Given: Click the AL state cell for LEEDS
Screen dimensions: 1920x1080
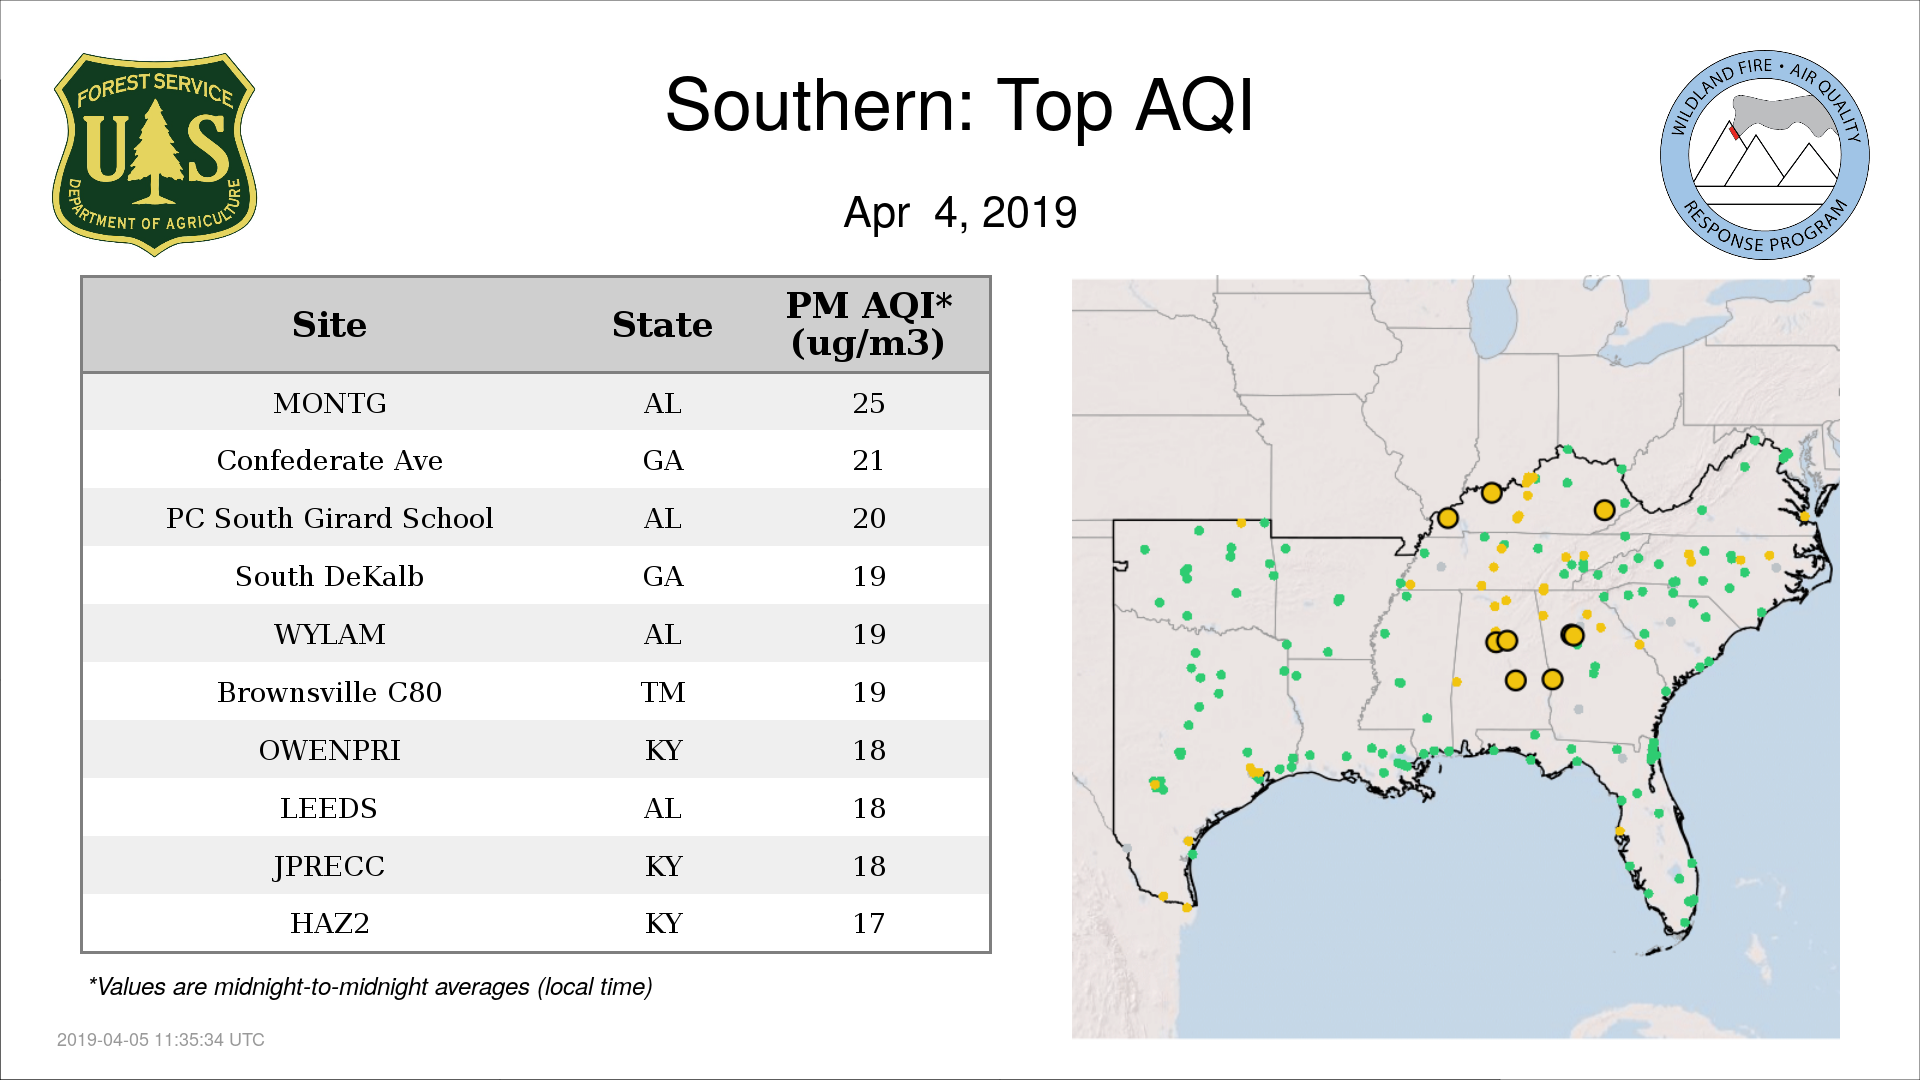Looking at the screenshot, I should (662, 808).
